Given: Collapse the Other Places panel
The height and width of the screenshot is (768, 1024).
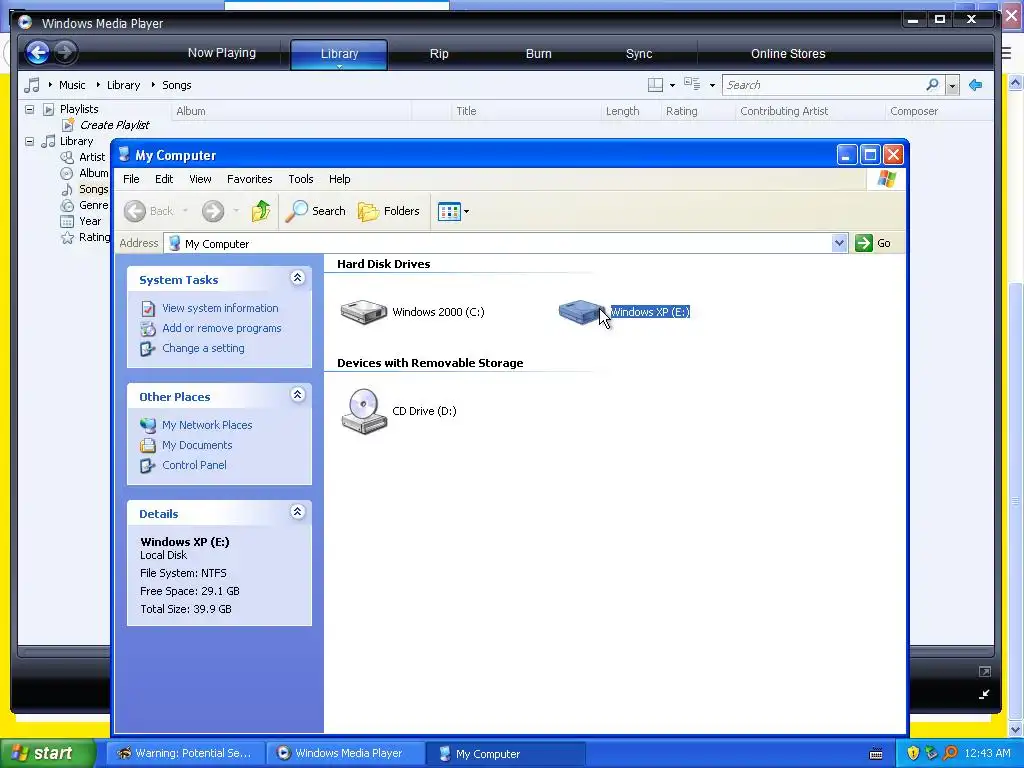Looking at the screenshot, I should [x=297, y=395].
